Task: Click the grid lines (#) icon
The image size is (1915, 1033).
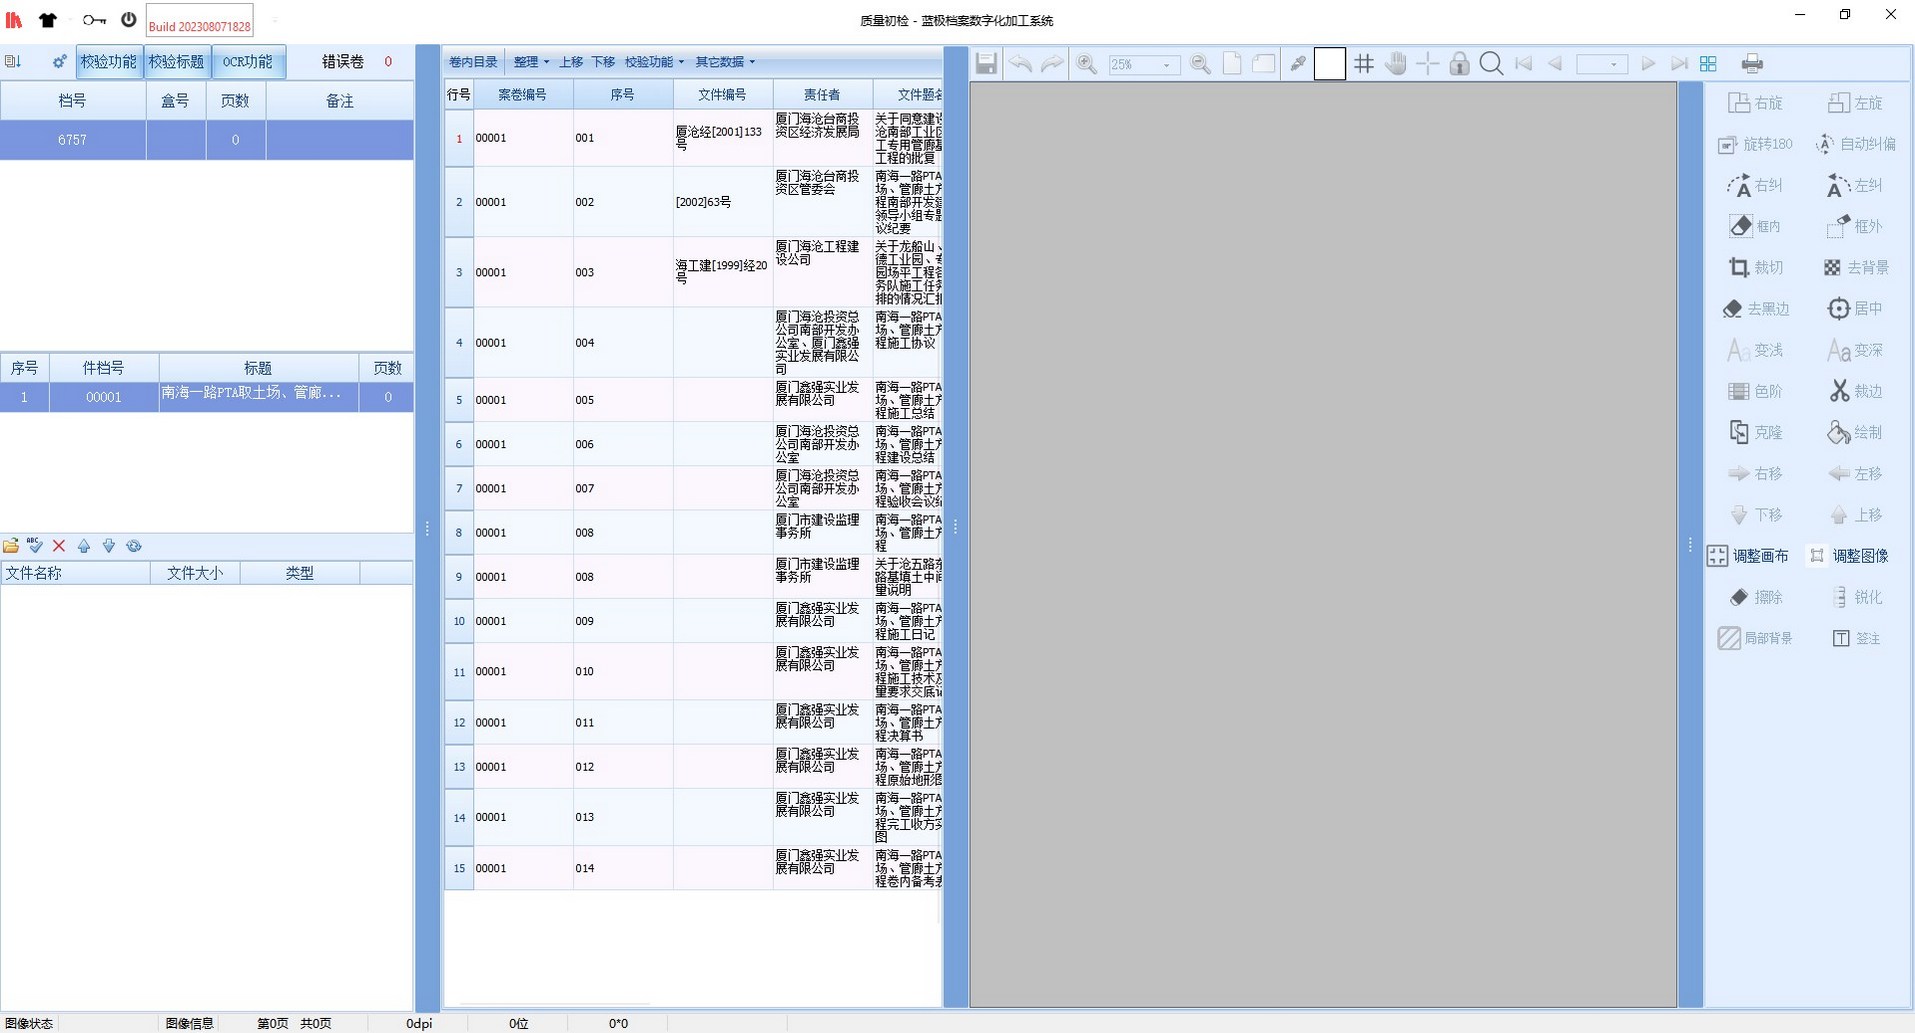Action: [x=1363, y=64]
